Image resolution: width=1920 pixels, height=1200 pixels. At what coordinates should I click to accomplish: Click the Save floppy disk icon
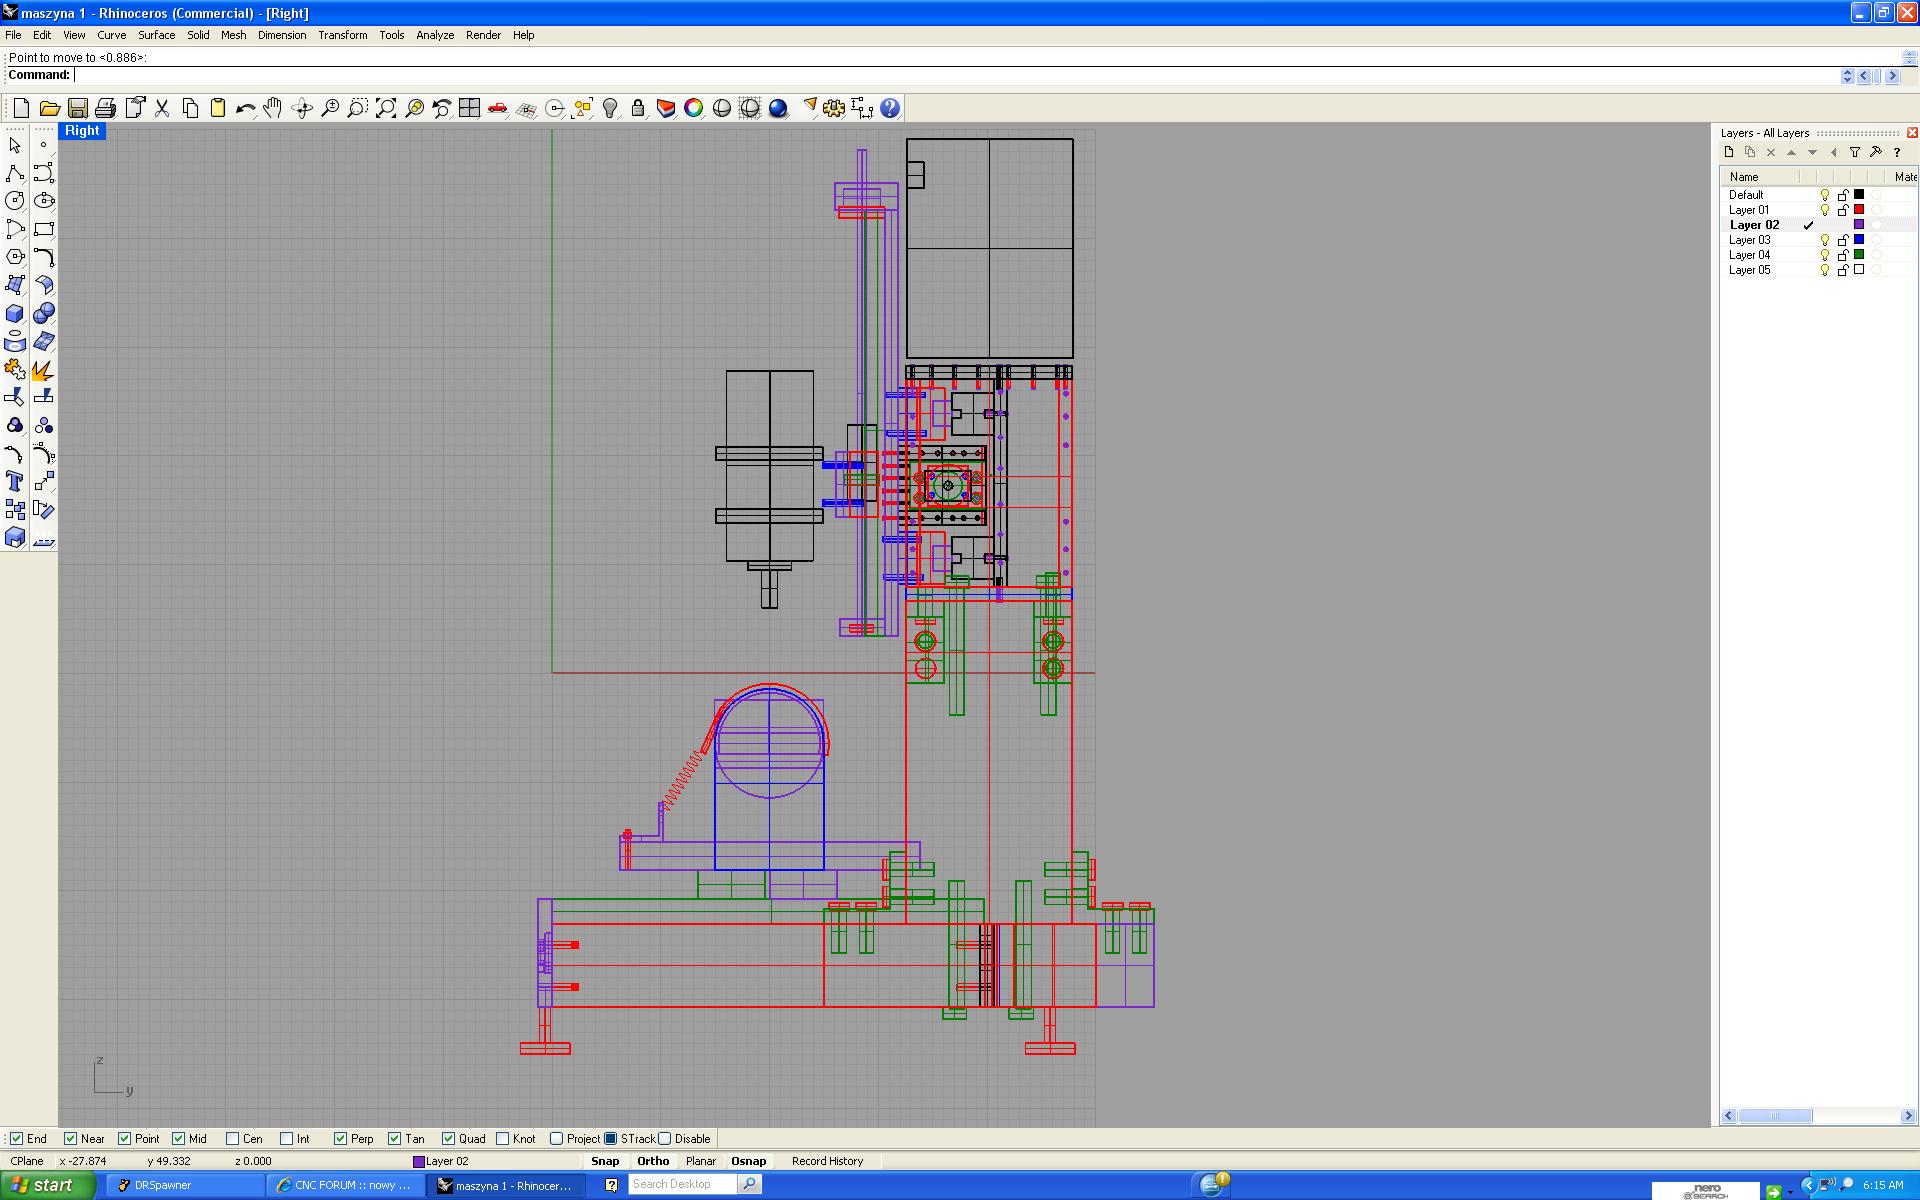coord(77,108)
